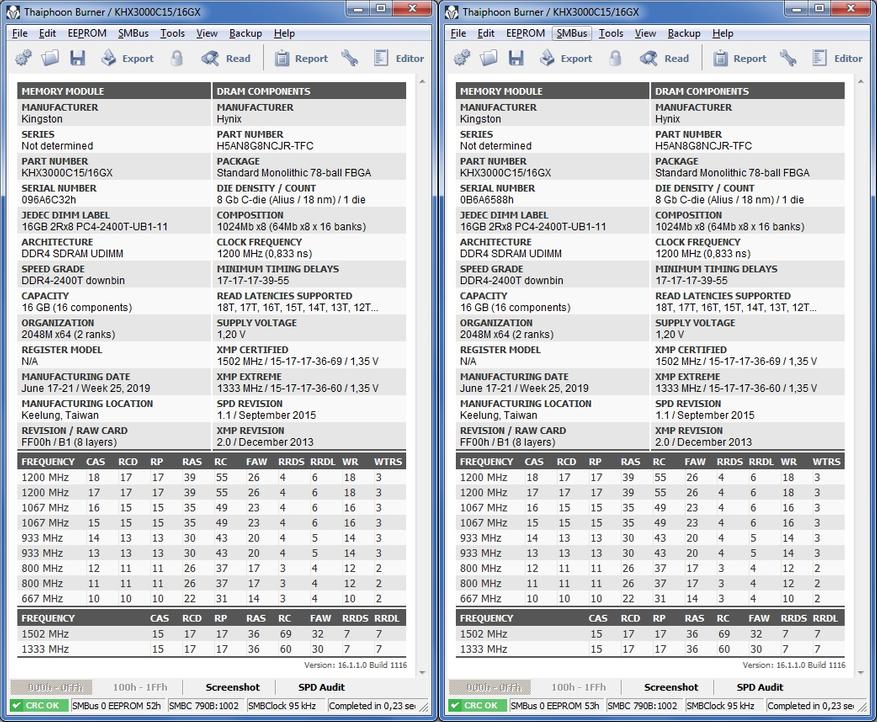
Task: Click the wrench tool icon, left window
Action: pos(350,58)
